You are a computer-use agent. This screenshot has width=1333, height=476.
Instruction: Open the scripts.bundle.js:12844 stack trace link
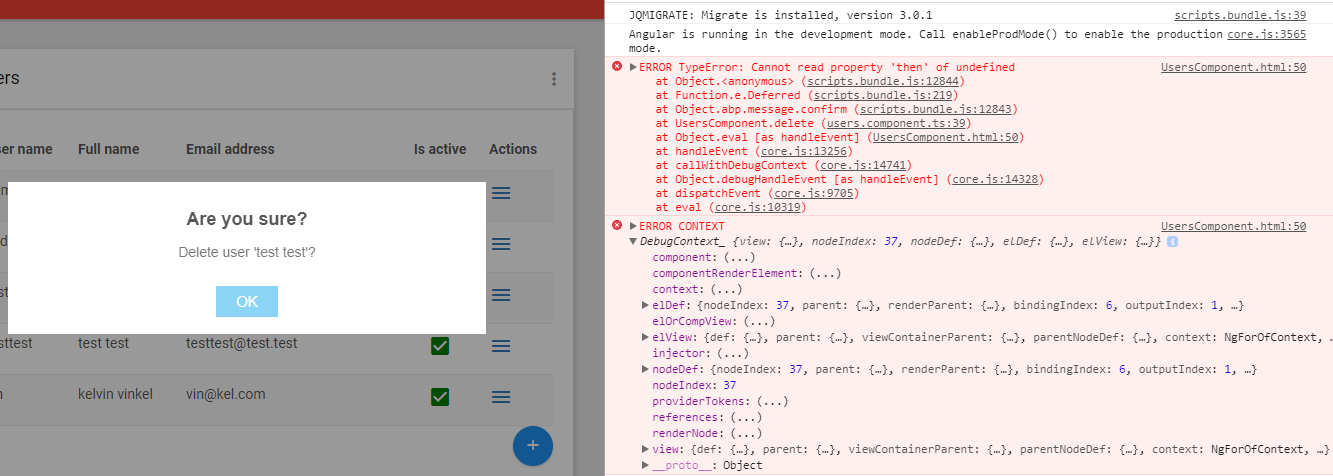pos(882,82)
